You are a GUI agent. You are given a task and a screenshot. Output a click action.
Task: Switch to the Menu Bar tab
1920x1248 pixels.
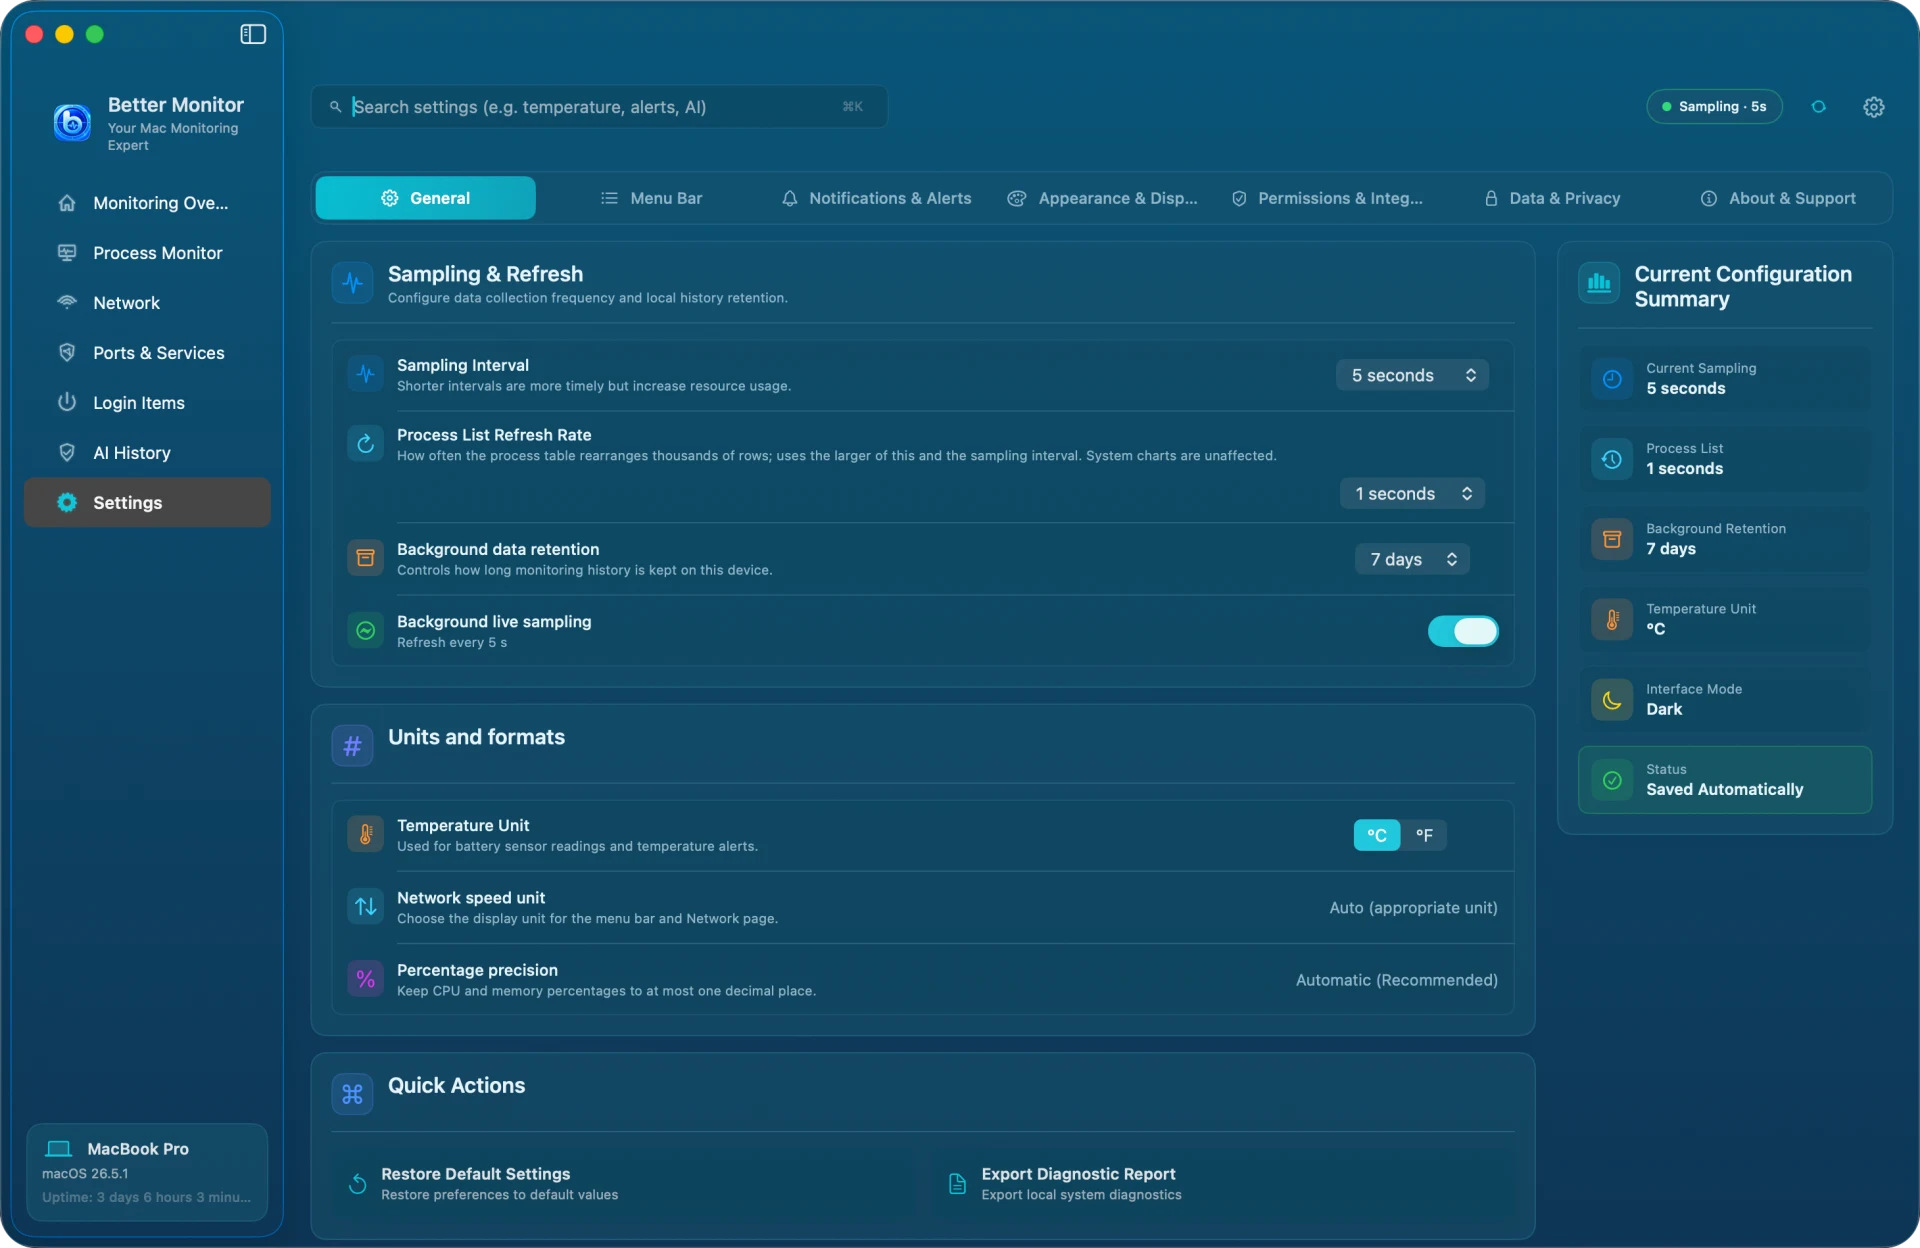(651, 198)
